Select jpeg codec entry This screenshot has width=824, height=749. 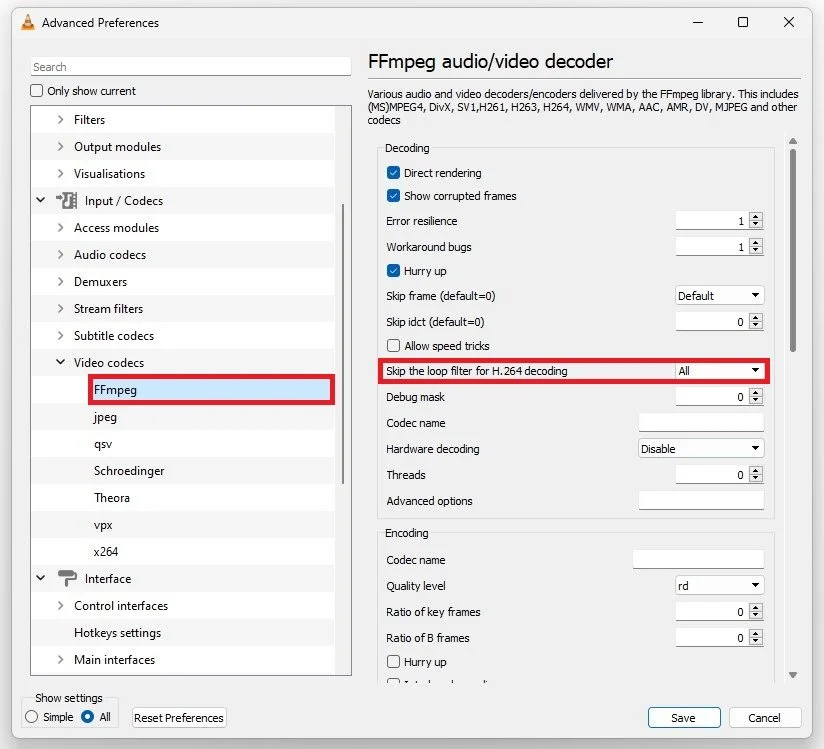click(105, 417)
